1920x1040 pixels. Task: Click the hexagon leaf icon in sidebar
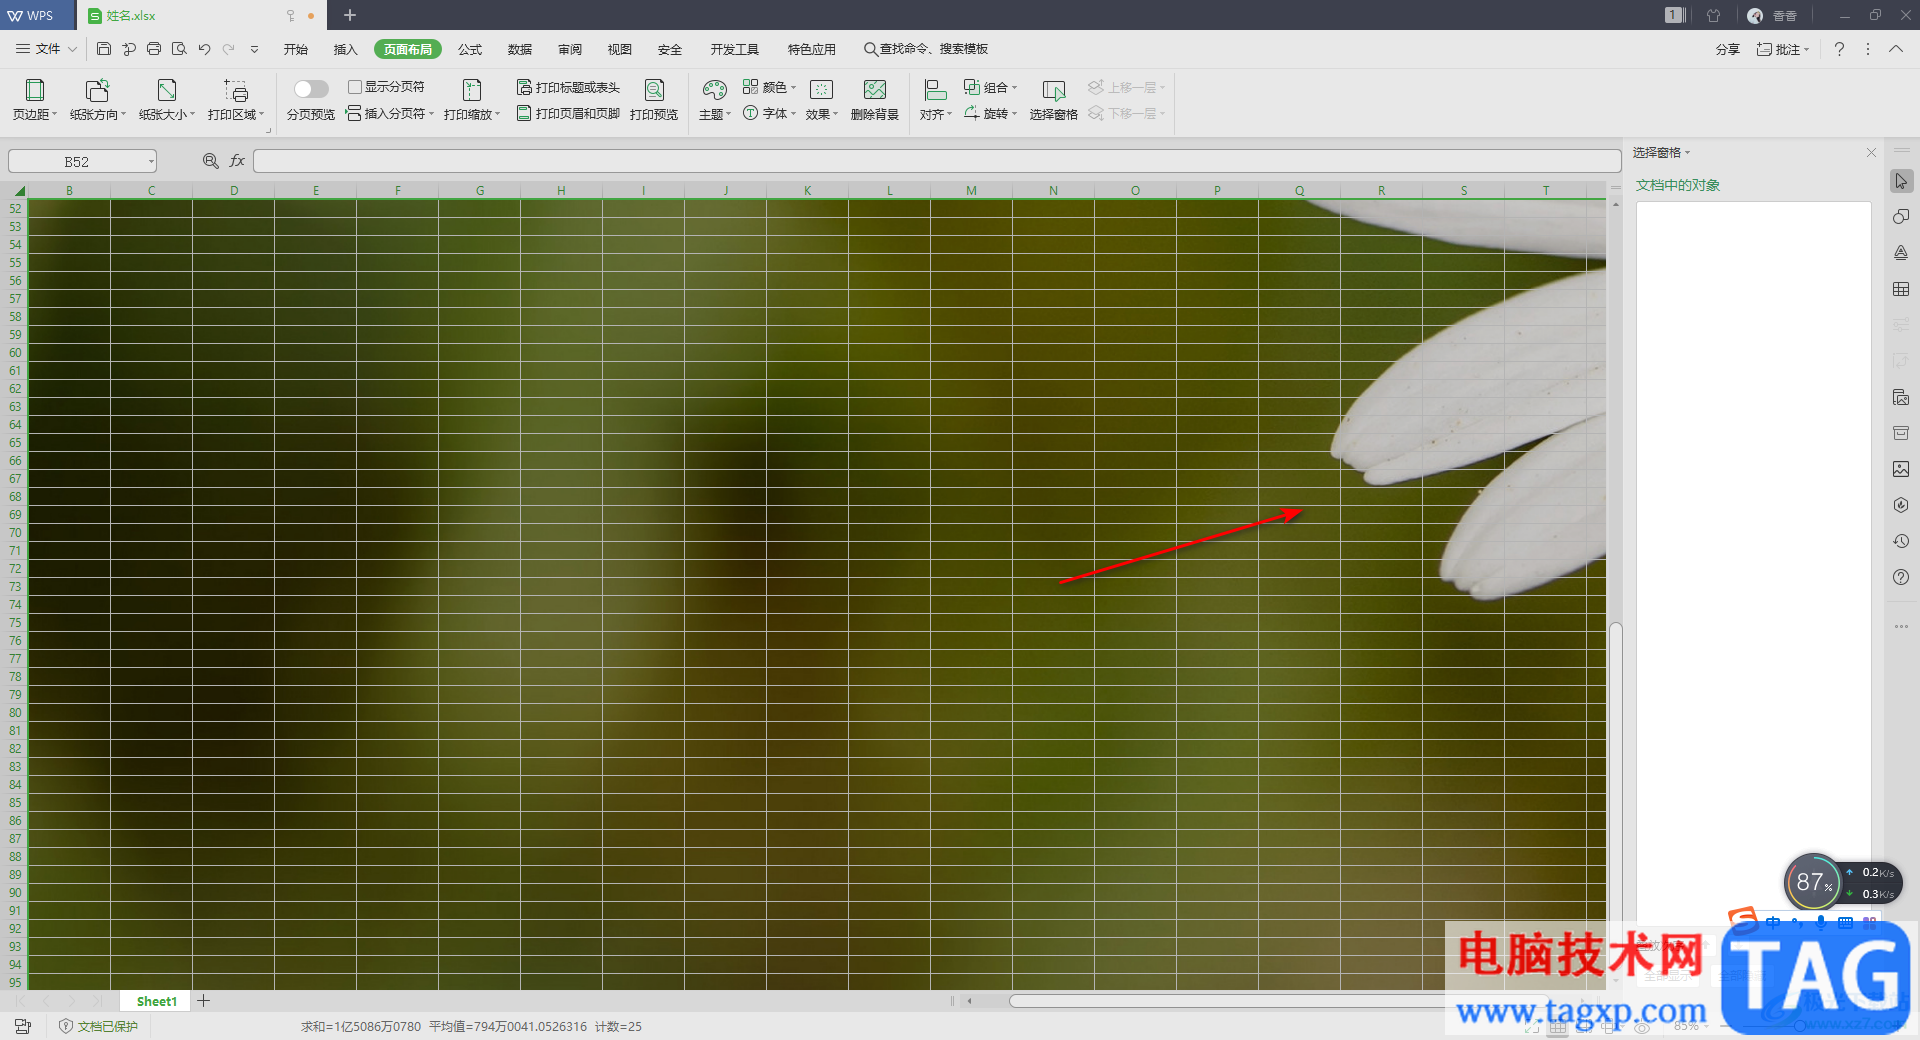[x=1901, y=505]
